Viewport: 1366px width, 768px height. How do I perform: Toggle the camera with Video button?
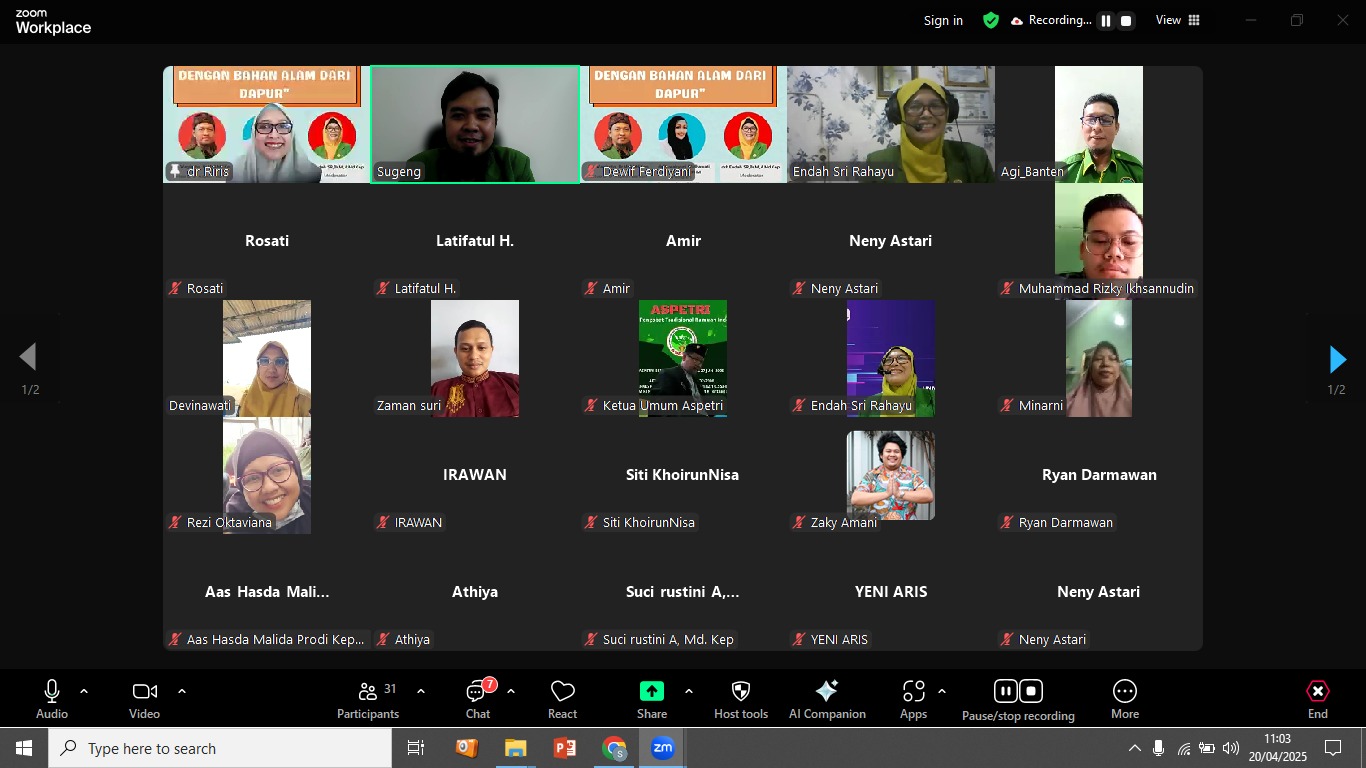pos(144,698)
